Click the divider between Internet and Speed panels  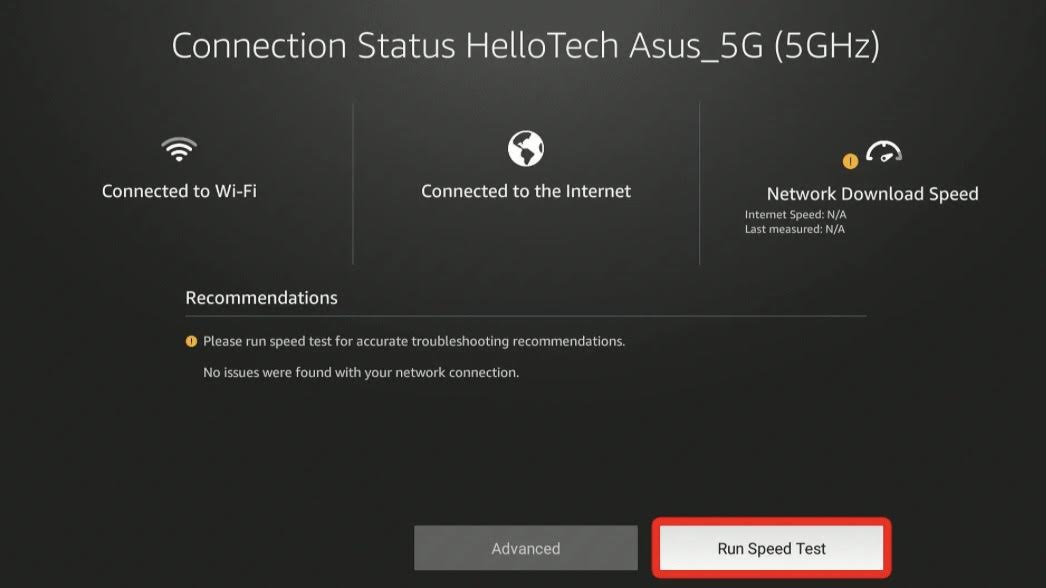[699, 184]
